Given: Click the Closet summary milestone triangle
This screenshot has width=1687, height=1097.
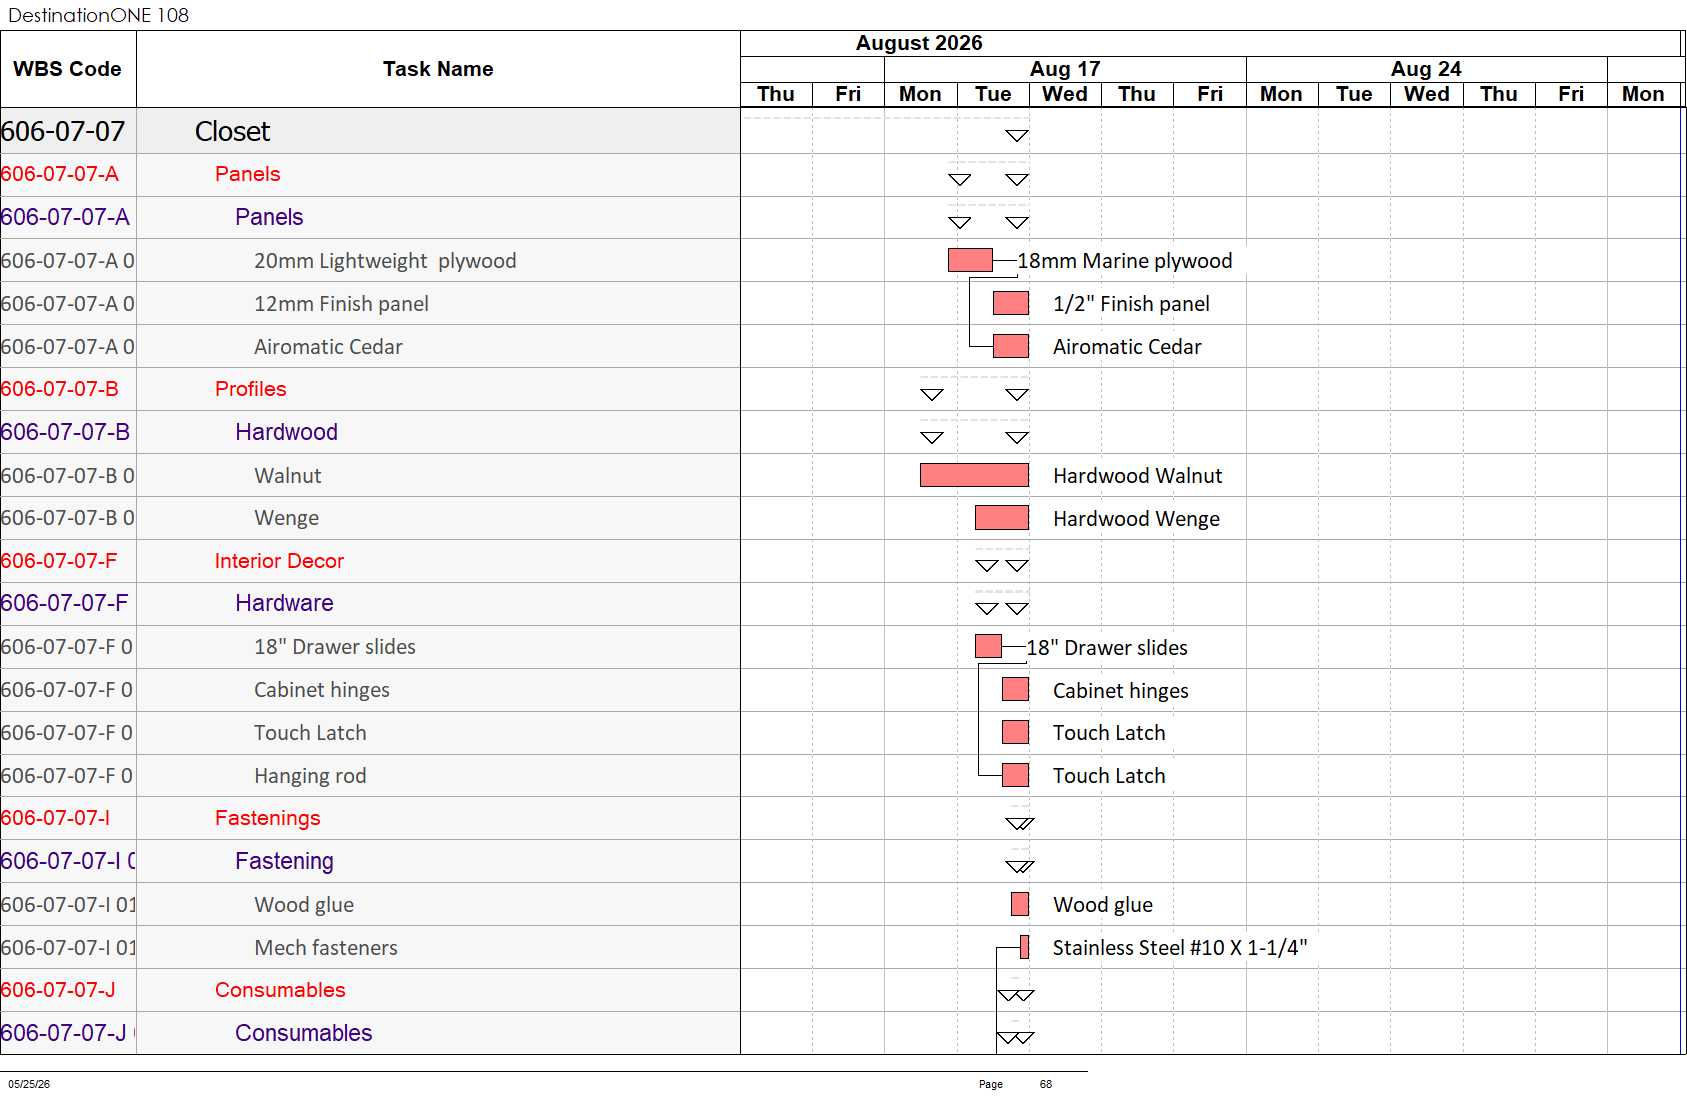Looking at the screenshot, I should [1017, 136].
